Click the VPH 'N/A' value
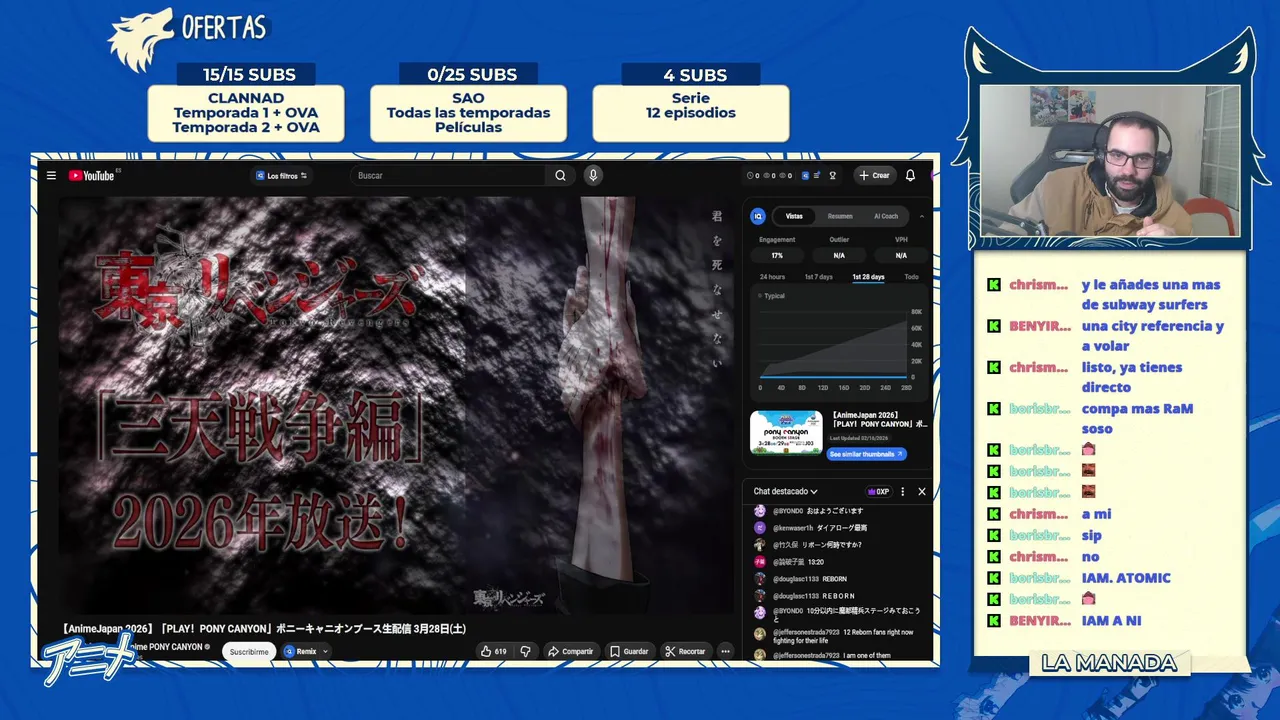1280x720 pixels. (901, 256)
